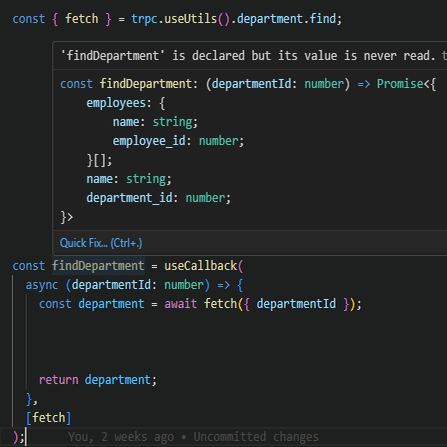Select trpc in the first code line
This screenshot has width=447, height=447.
point(144,19)
